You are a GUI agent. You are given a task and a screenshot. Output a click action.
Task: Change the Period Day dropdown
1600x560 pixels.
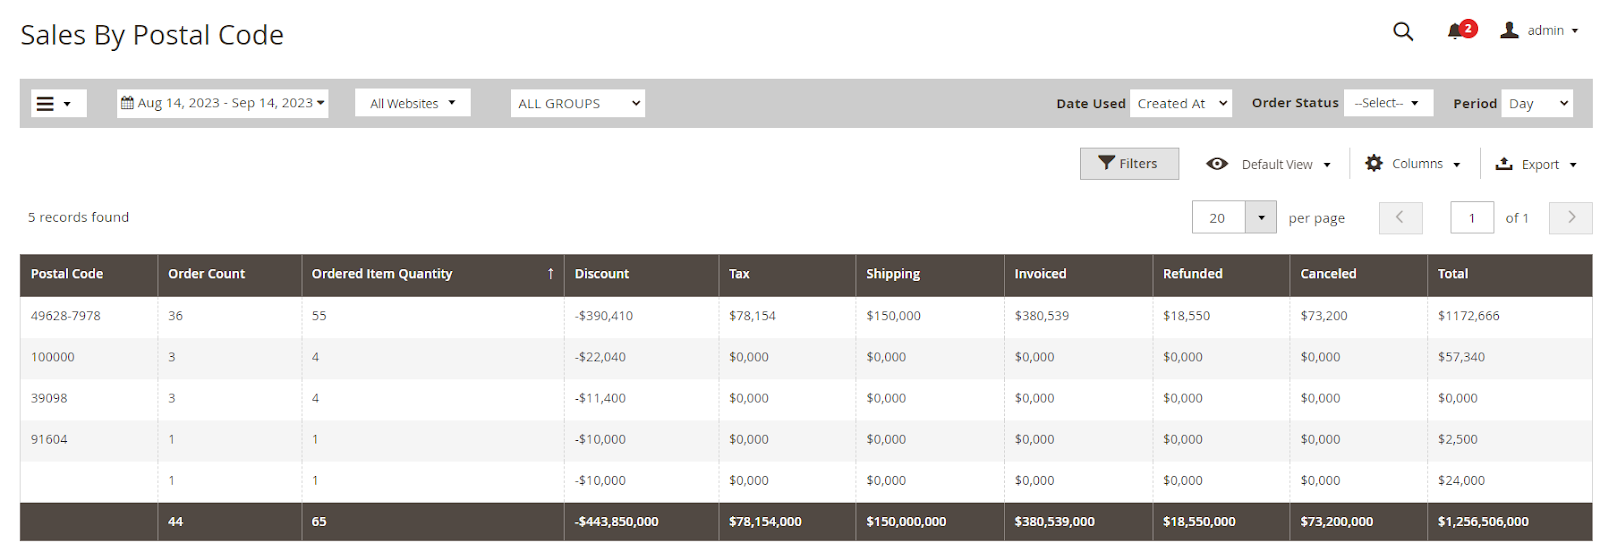[x=1536, y=103]
